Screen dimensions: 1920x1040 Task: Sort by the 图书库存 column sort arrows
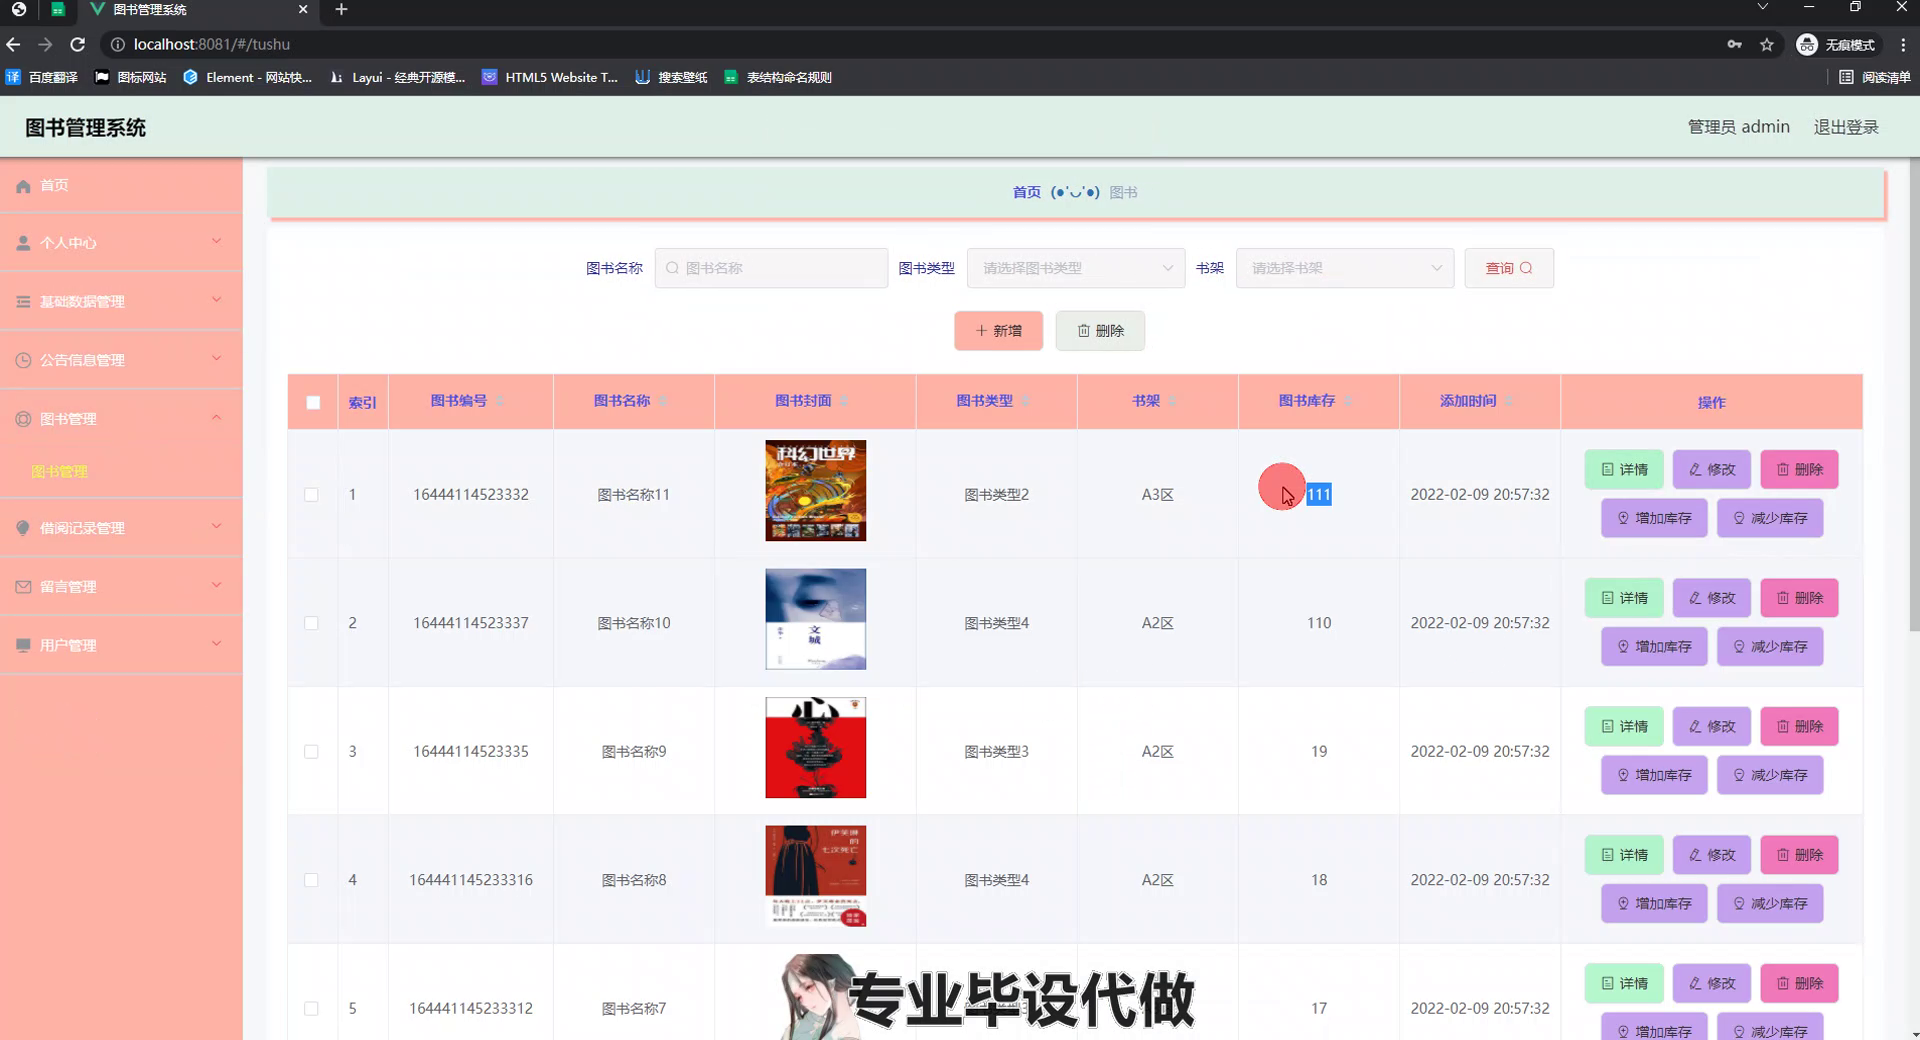[x=1348, y=401]
